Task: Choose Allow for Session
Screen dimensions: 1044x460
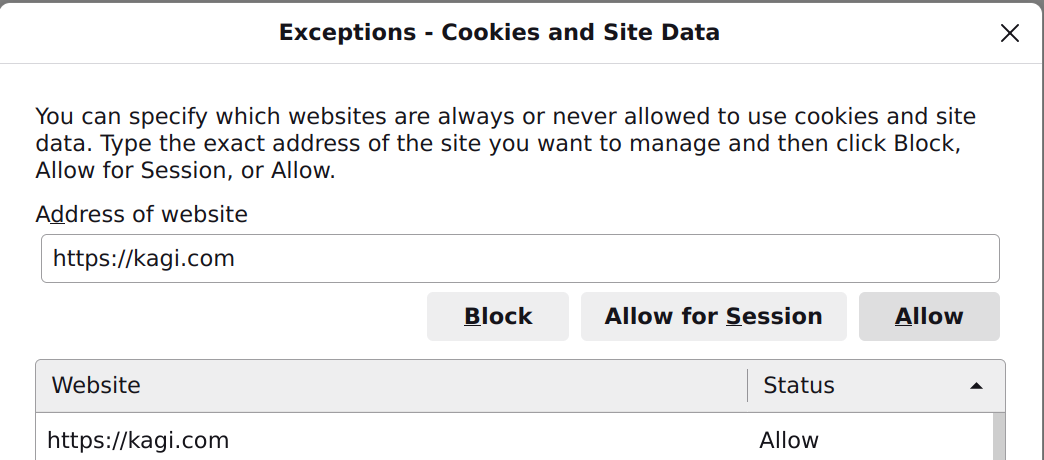Action: [713, 317]
